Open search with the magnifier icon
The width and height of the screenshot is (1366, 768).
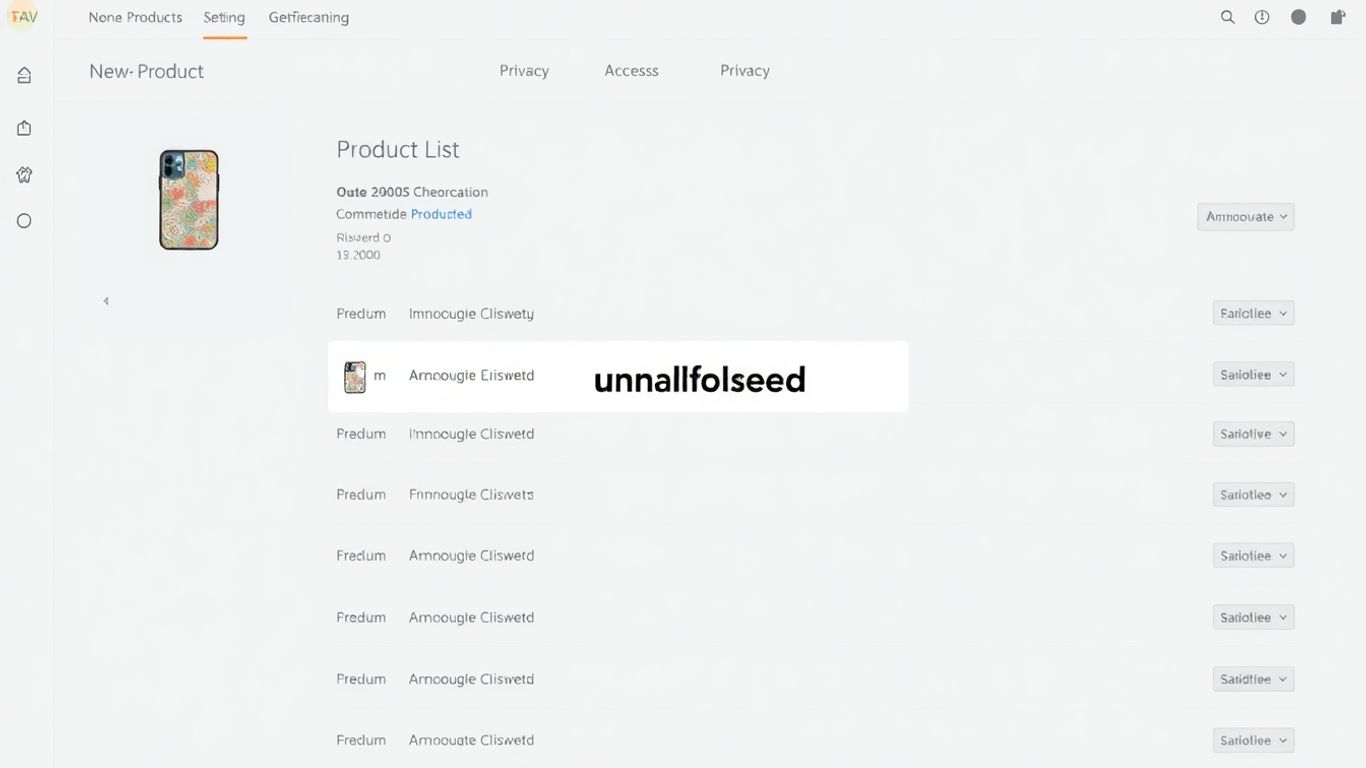(1228, 17)
